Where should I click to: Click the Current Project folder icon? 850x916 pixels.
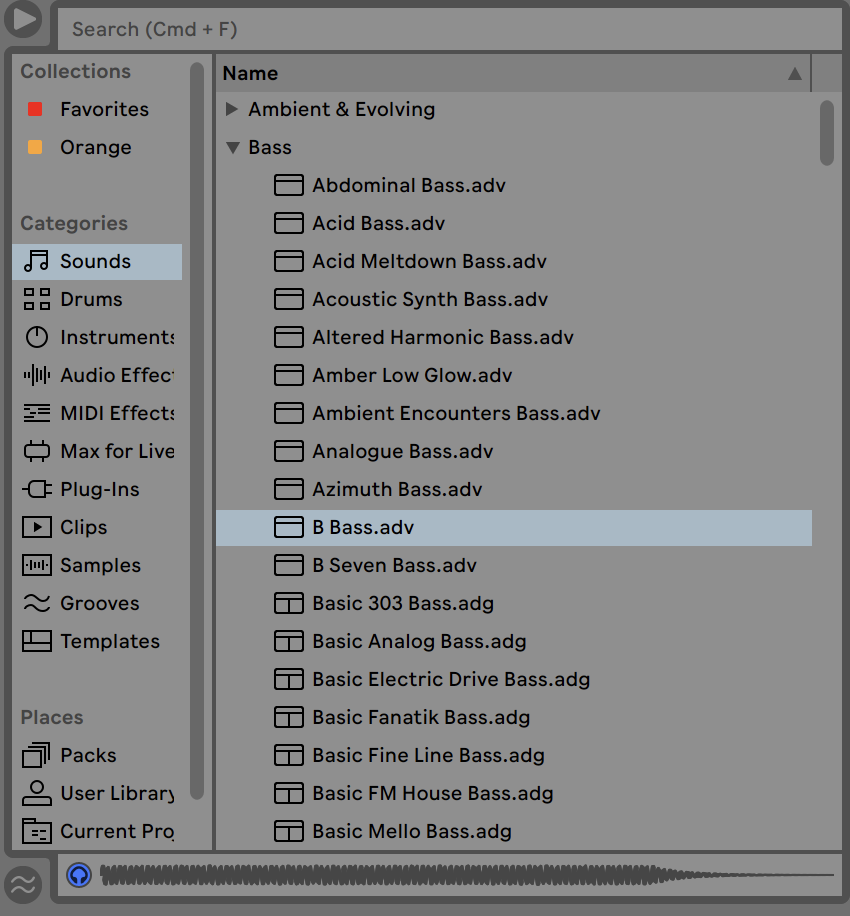[x=36, y=831]
